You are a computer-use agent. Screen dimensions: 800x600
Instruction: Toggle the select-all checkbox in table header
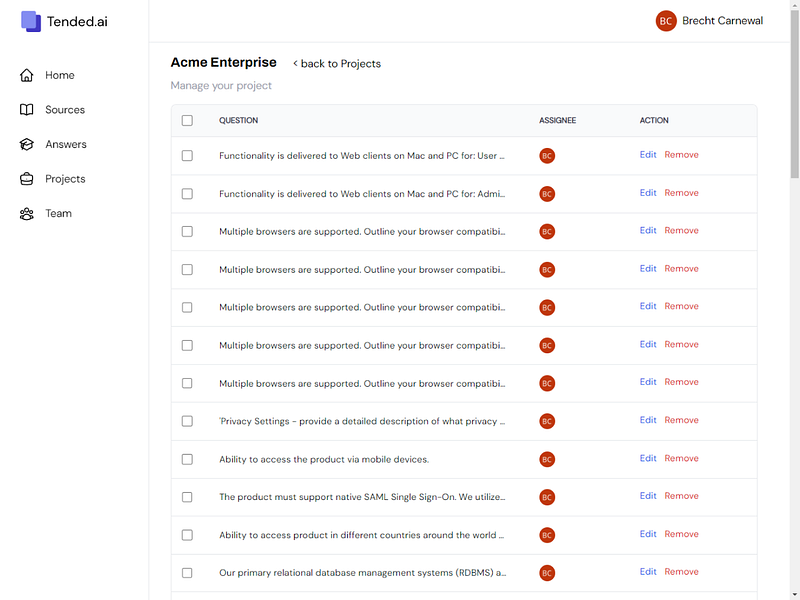pos(187,121)
